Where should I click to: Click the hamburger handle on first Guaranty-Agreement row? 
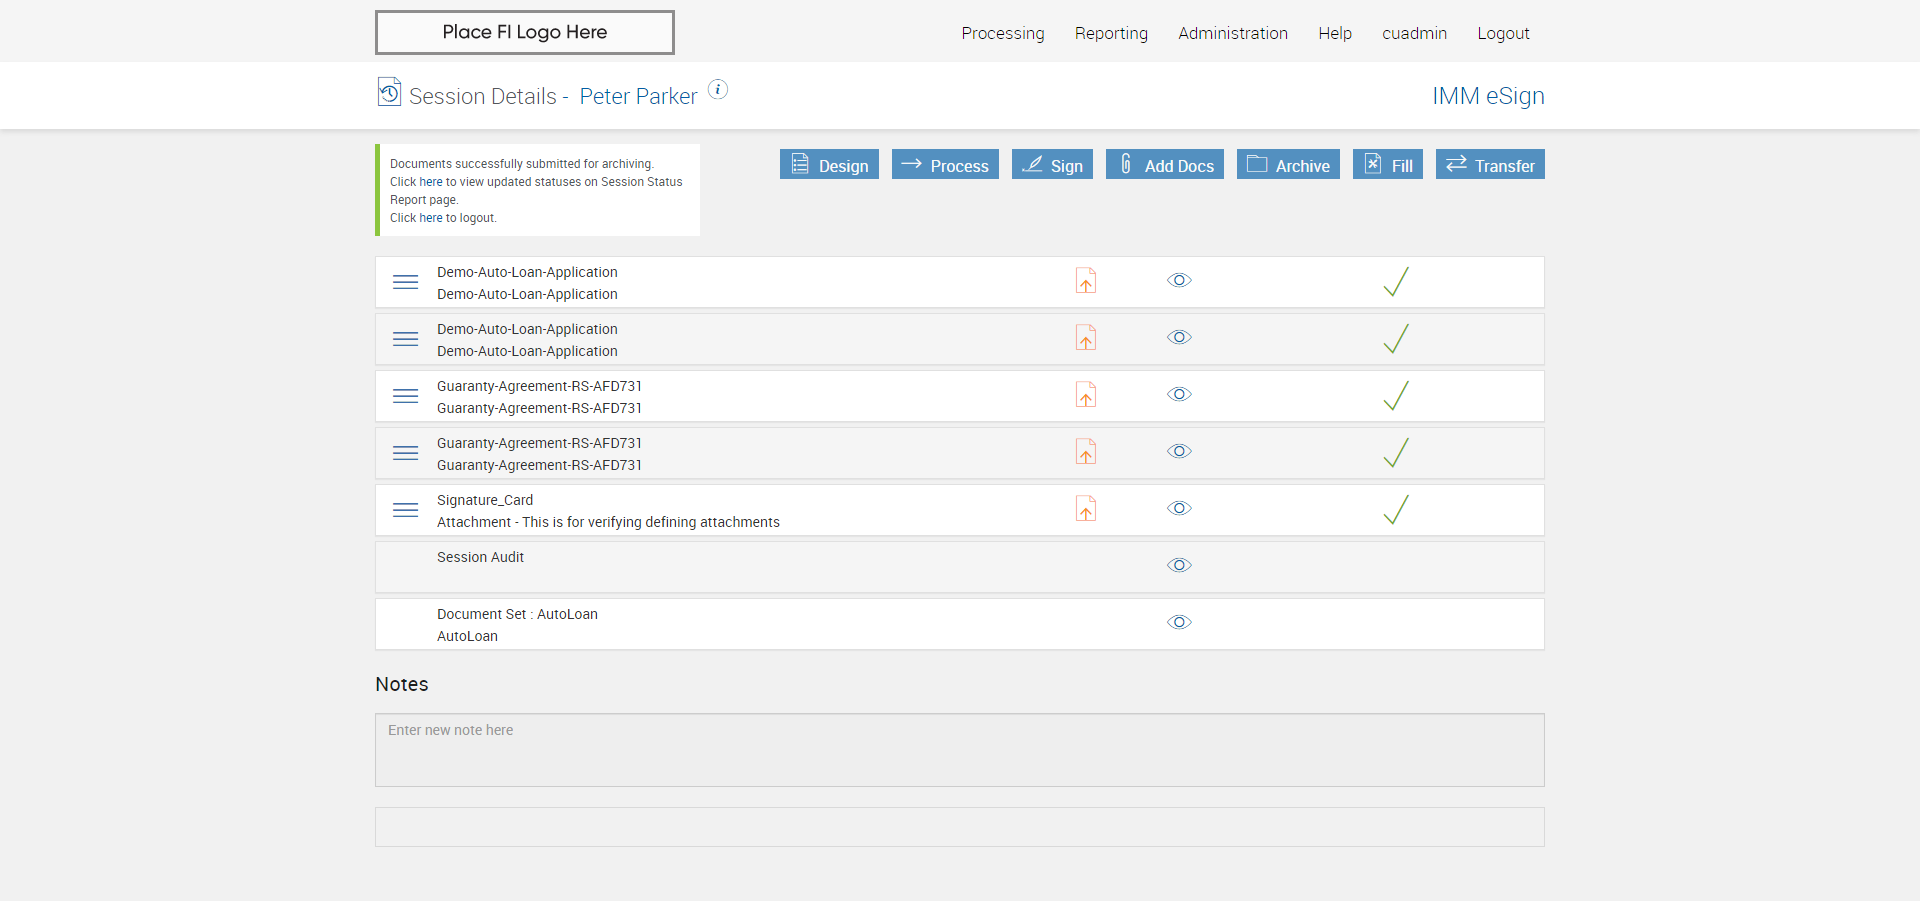(x=405, y=396)
